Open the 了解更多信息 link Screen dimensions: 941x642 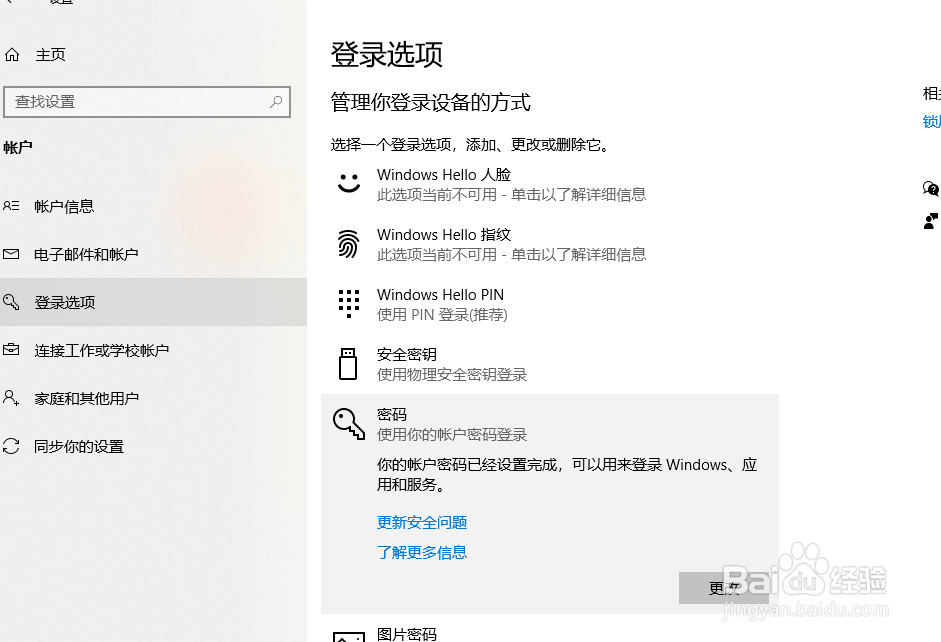(x=422, y=553)
